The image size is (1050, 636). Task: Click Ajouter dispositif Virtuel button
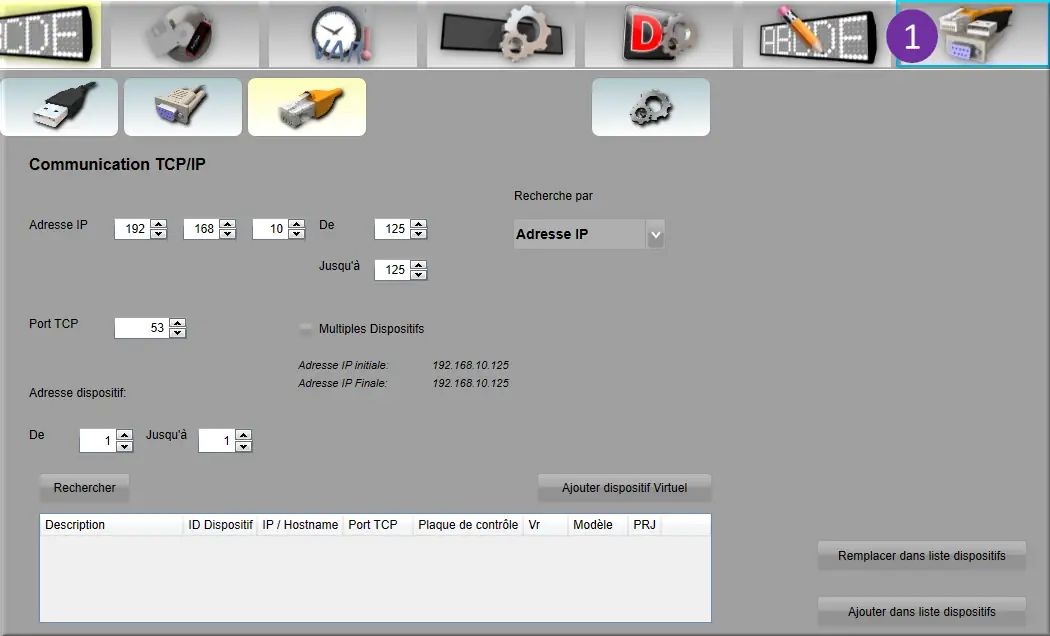[624, 488]
